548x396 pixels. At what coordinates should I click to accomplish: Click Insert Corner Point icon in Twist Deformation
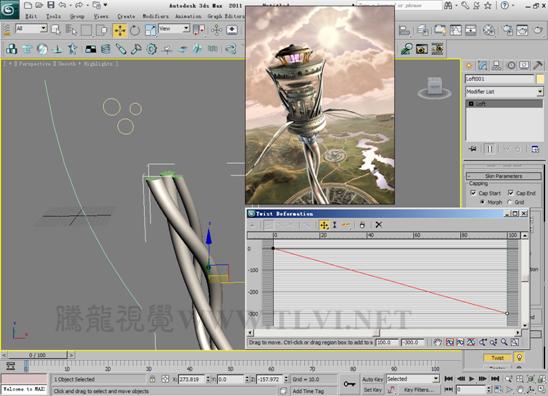click(346, 225)
